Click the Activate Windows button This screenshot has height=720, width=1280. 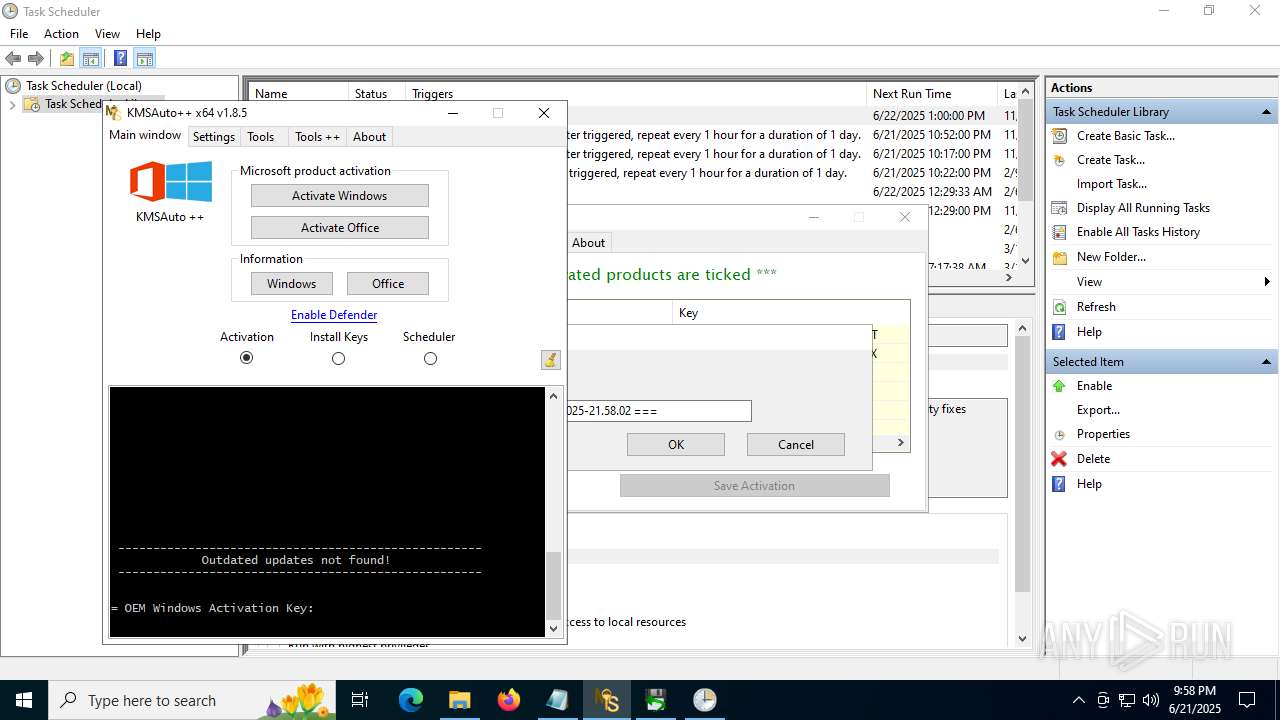340,196
